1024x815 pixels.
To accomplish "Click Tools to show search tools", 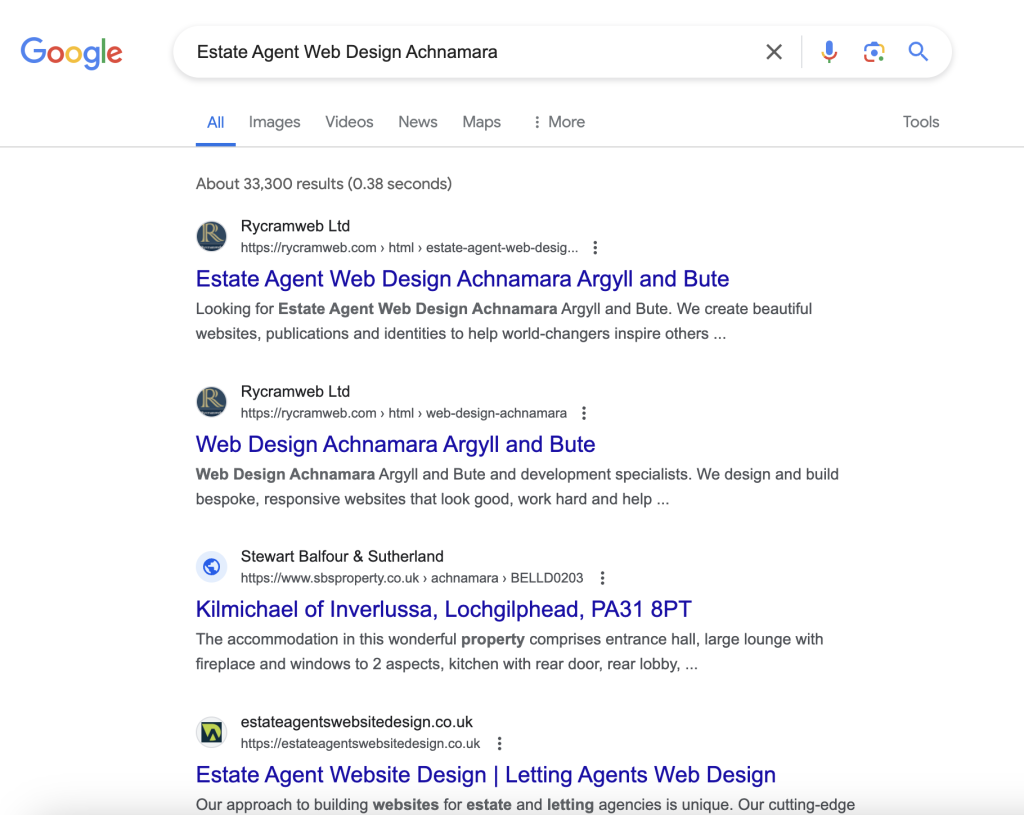I will (x=920, y=121).
